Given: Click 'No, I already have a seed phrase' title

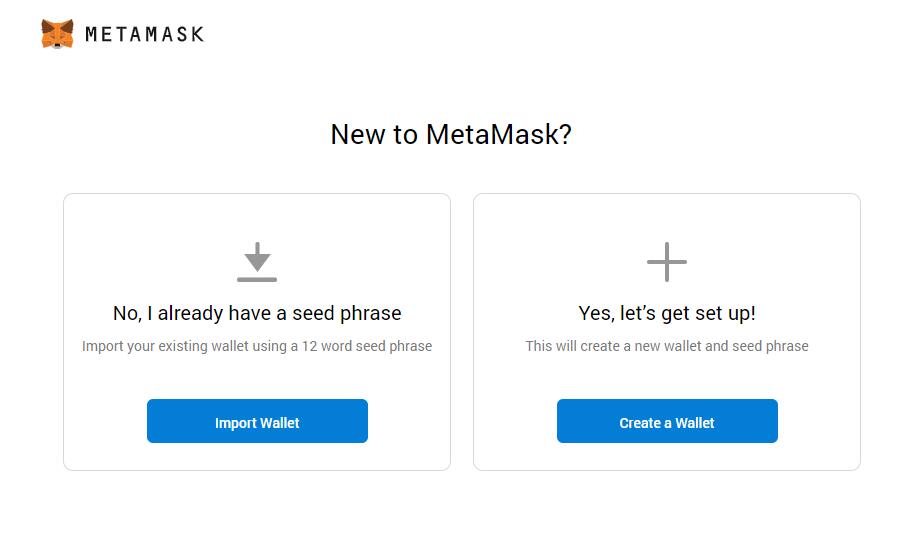Looking at the screenshot, I should (257, 313).
